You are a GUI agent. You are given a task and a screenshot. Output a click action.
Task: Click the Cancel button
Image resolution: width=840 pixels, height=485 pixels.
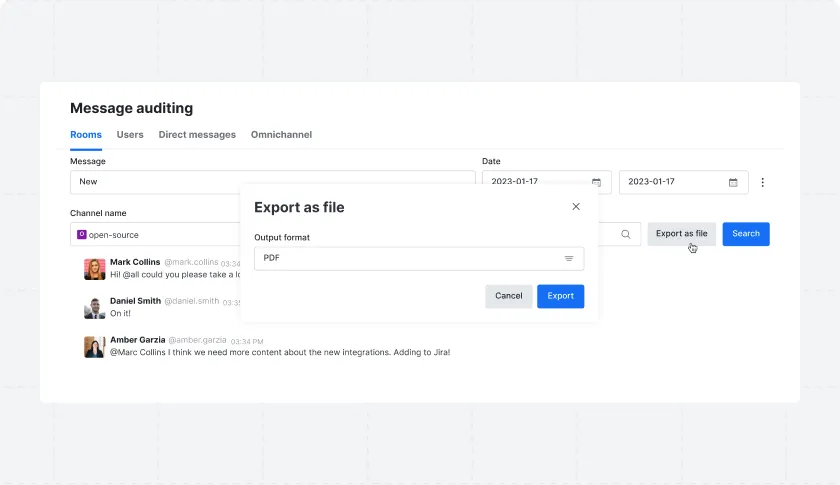coord(508,296)
